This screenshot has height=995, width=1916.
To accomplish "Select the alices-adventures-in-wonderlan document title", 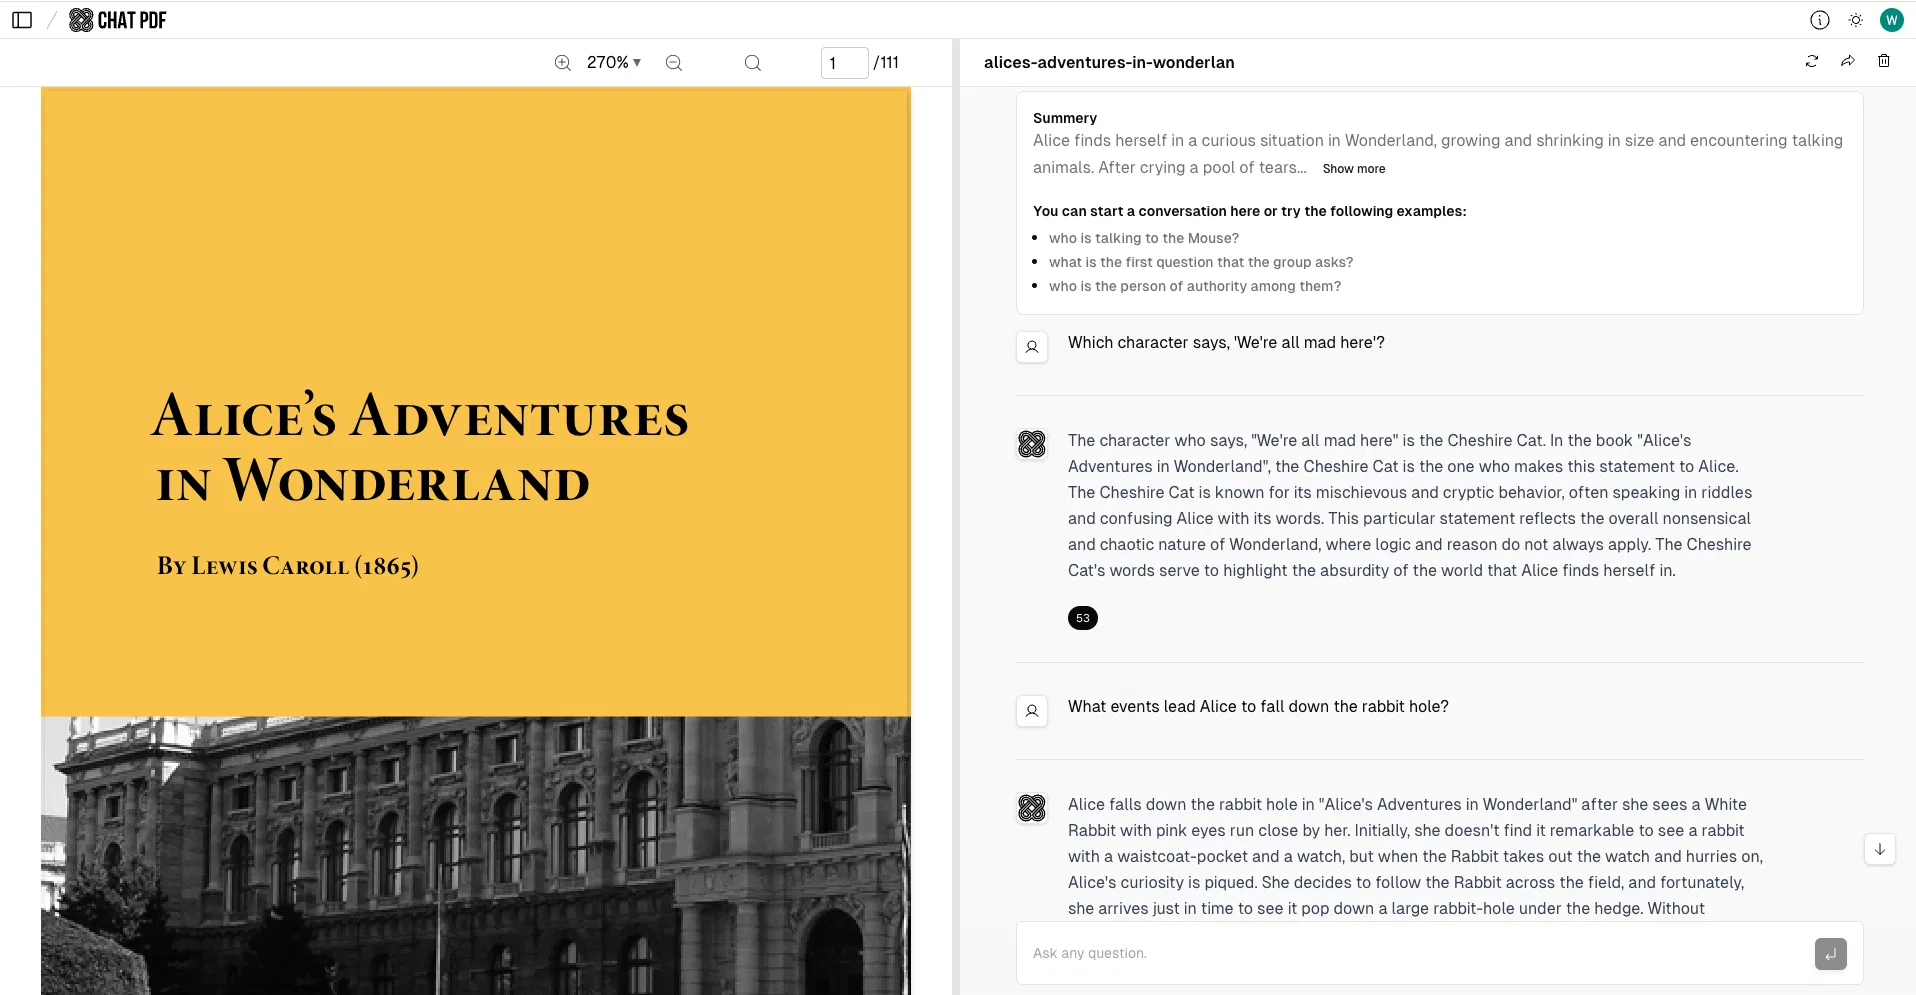I will coord(1108,62).
